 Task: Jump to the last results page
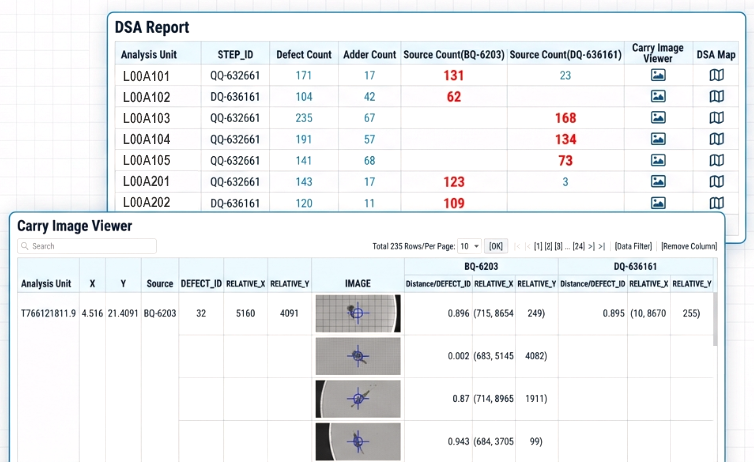[601, 246]
